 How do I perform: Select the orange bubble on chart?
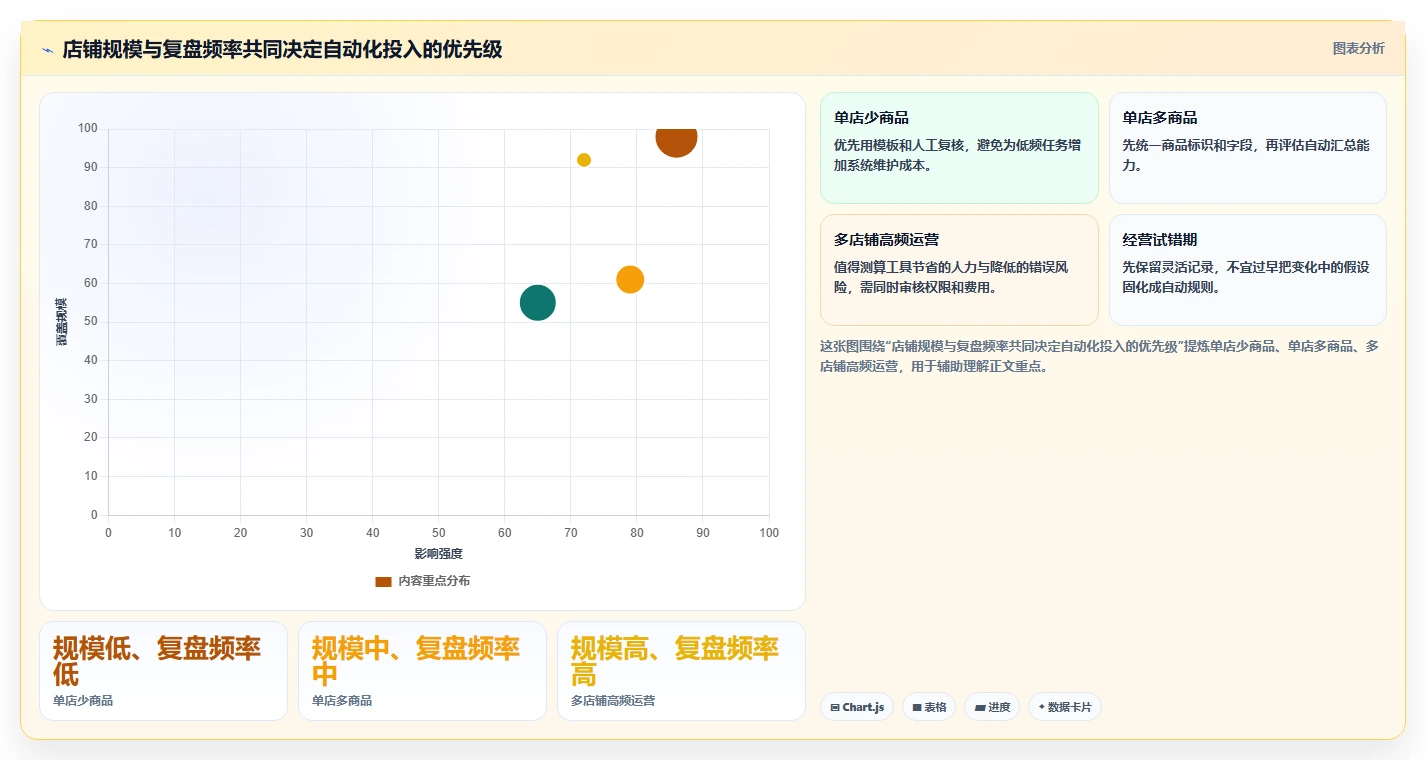(x=630, y=280)
